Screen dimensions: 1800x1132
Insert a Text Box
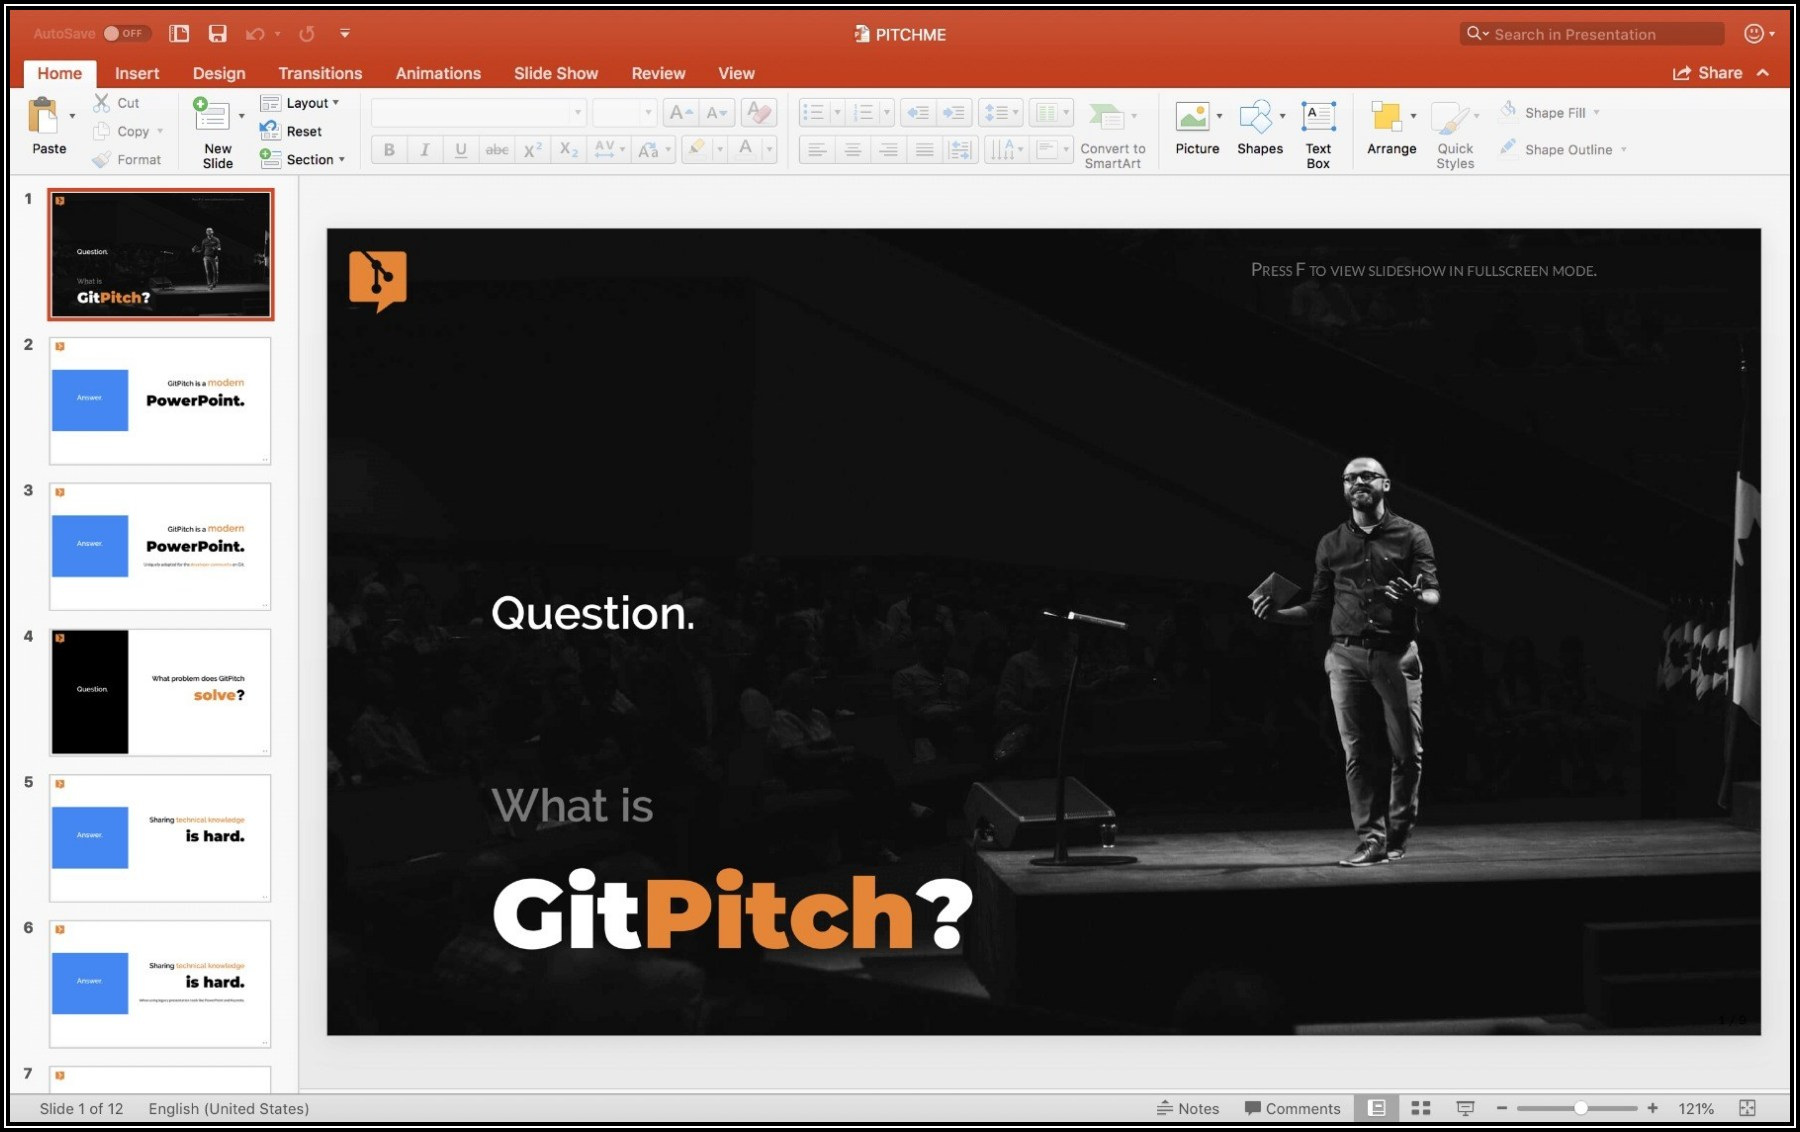[1318, 134]
